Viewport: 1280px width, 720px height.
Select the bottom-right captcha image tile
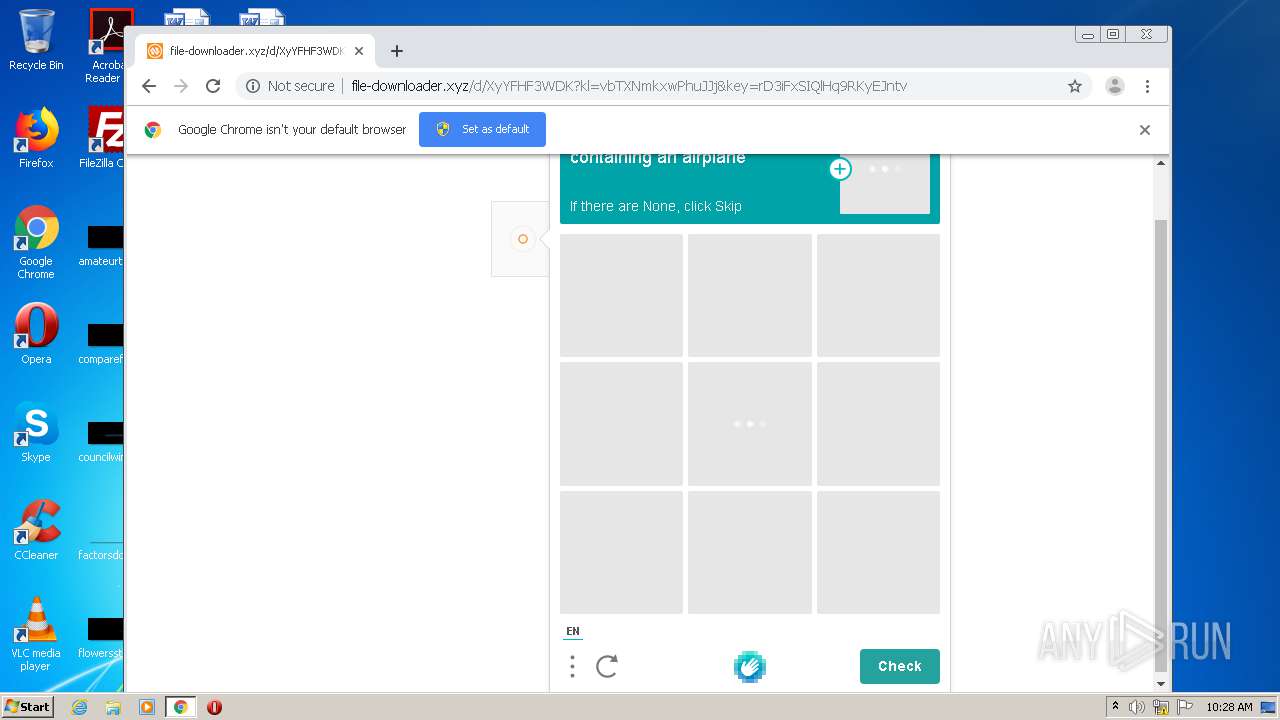point(878,552)
